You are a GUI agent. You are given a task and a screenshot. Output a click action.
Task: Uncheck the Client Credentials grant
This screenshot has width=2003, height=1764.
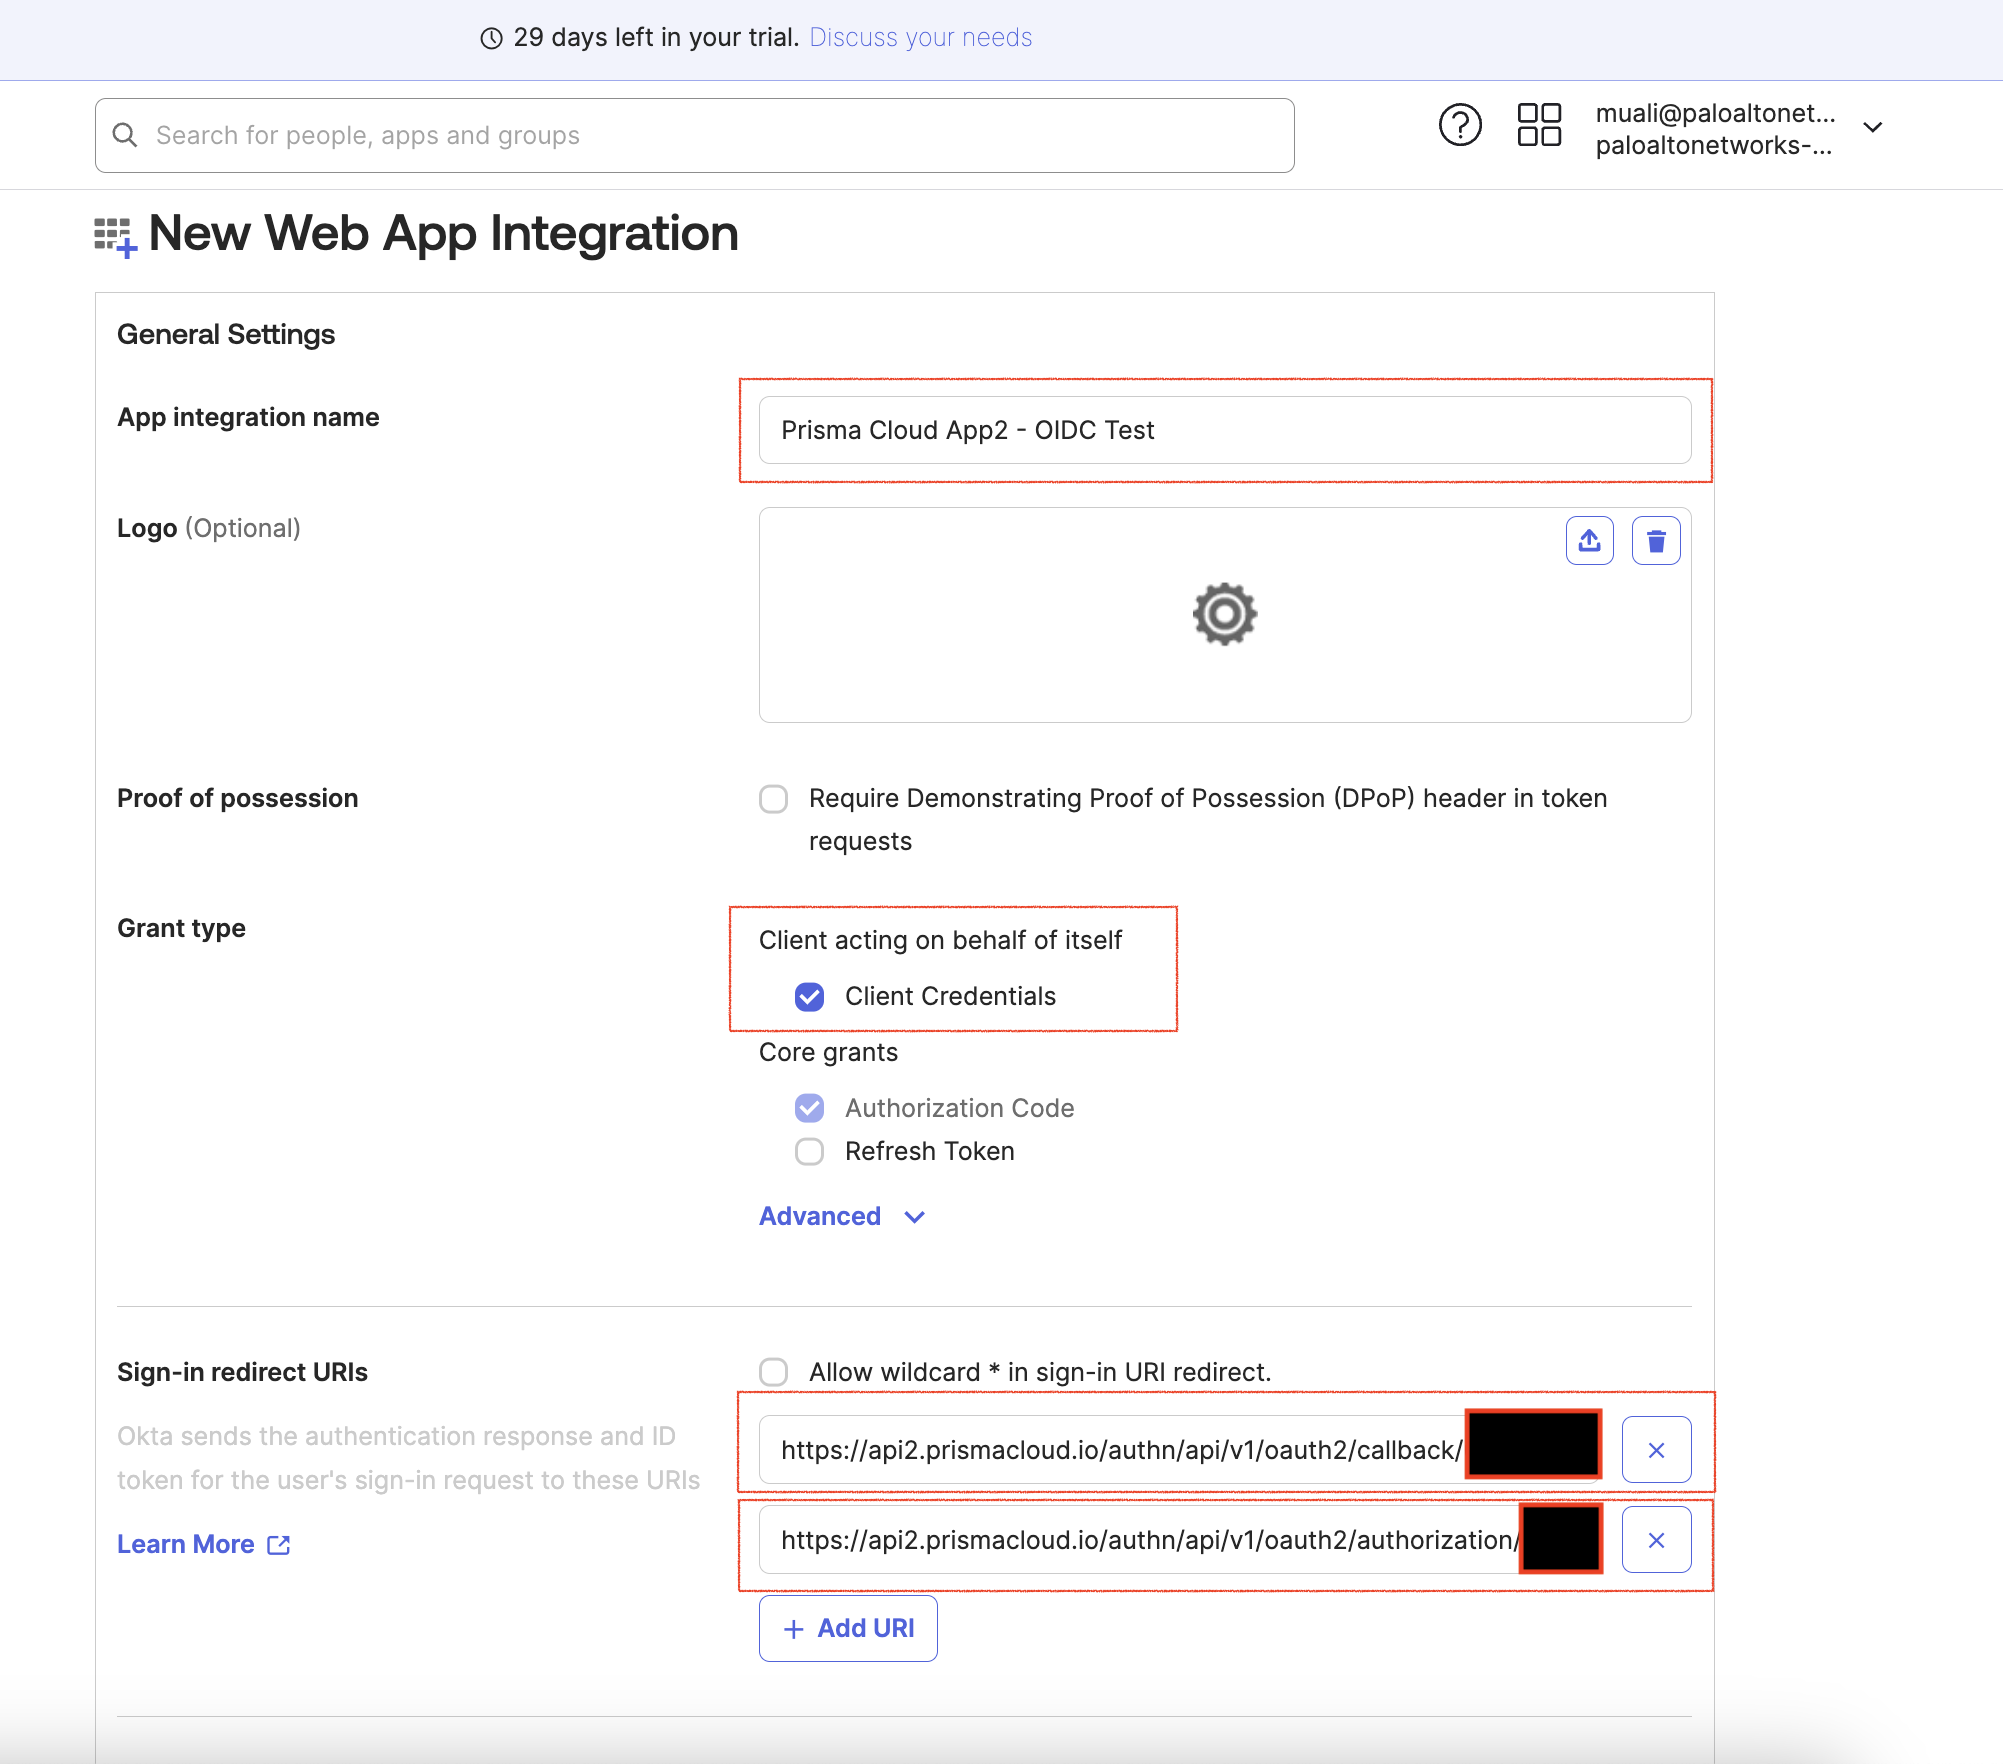pos(809,997)
